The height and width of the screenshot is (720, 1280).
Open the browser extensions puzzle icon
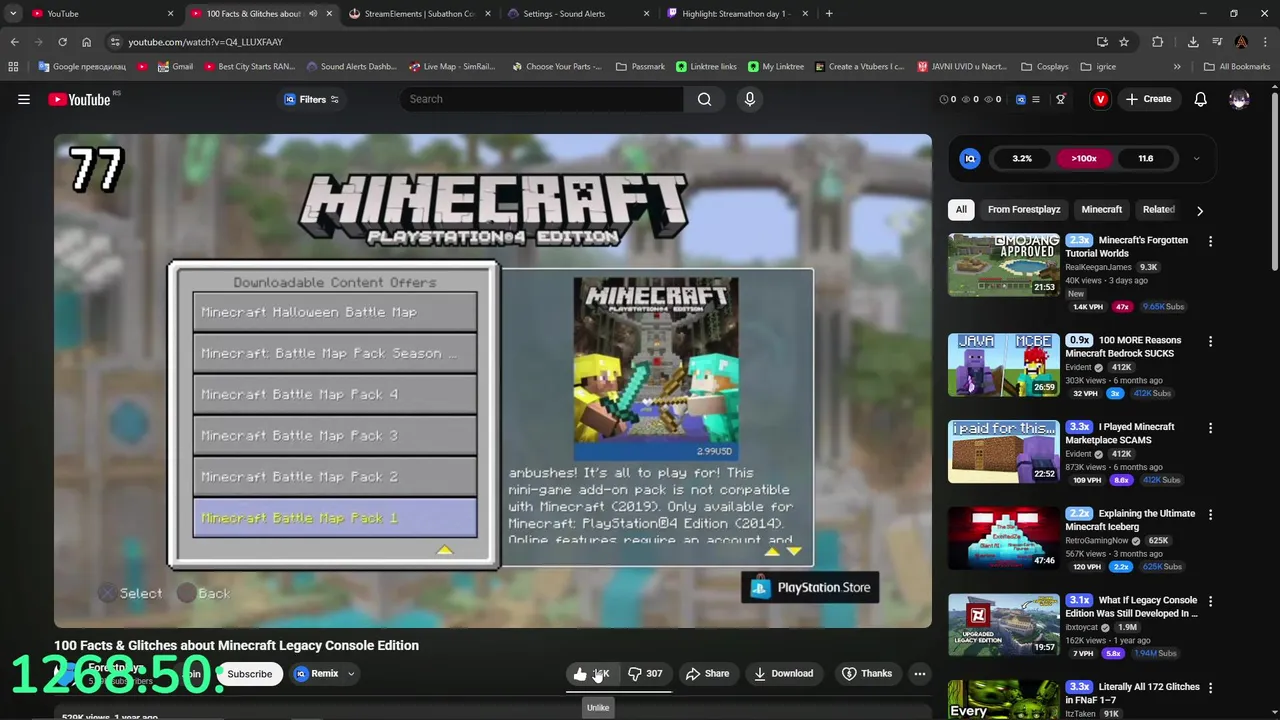coord(1158,42)
